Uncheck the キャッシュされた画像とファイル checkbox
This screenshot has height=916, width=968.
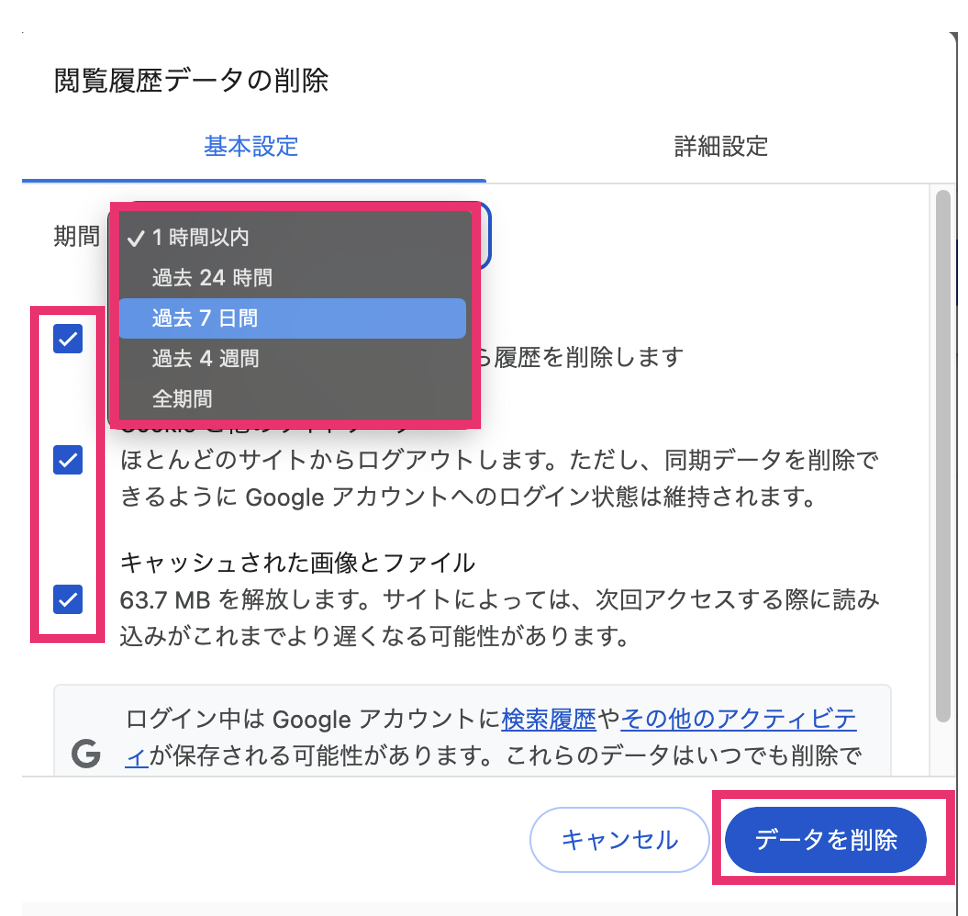(68, 599)
